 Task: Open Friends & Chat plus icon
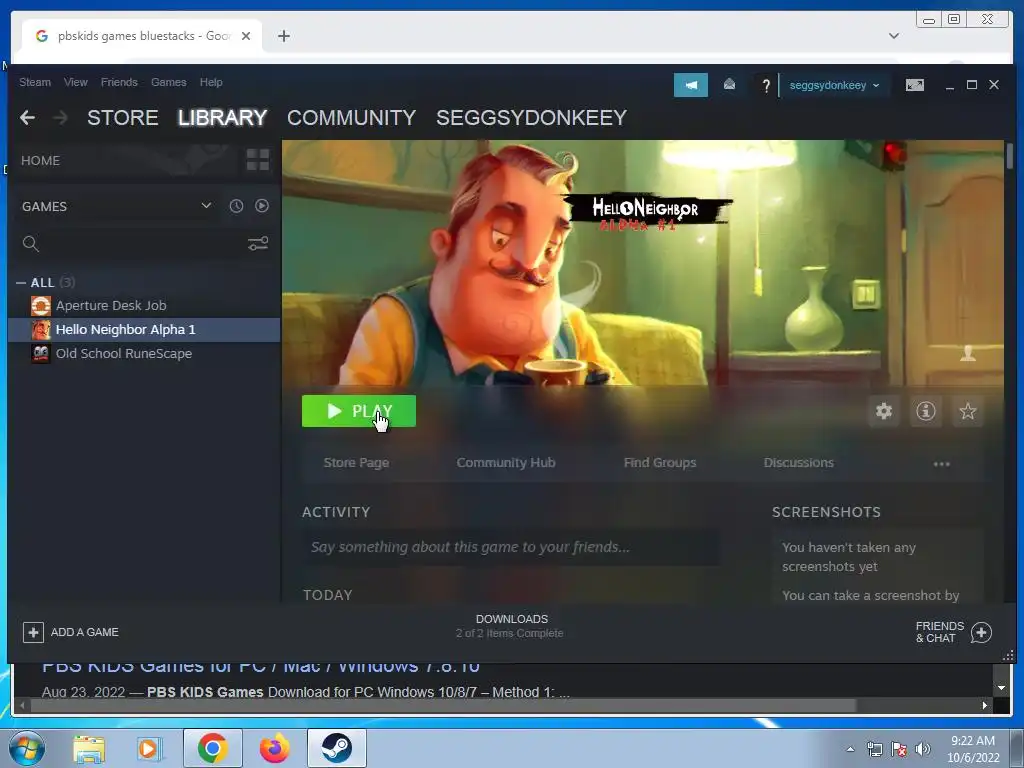[x=981, y=632]
